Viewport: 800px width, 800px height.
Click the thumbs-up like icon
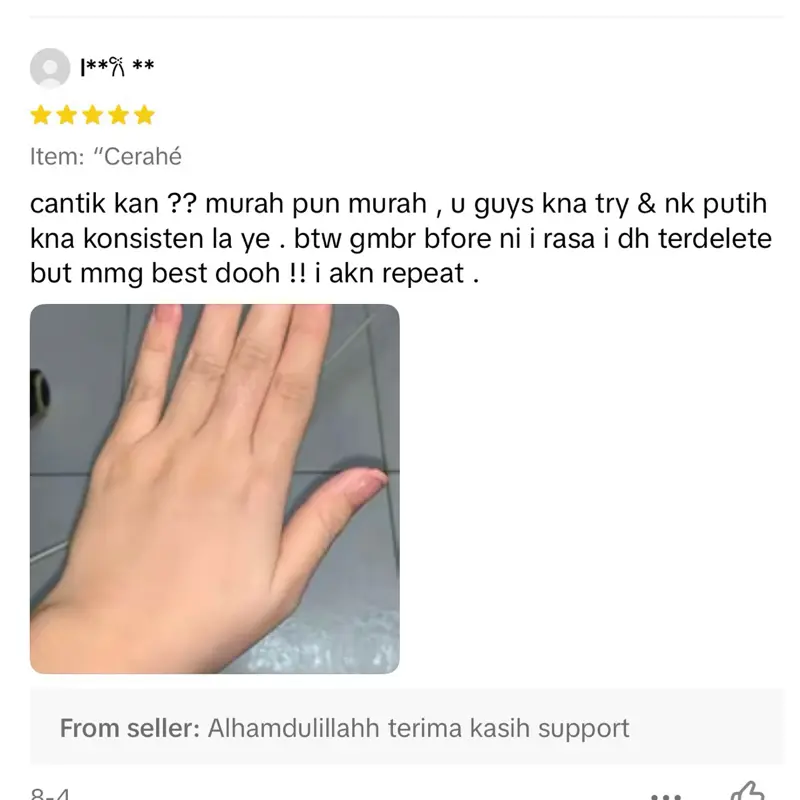tap(748, 792)
